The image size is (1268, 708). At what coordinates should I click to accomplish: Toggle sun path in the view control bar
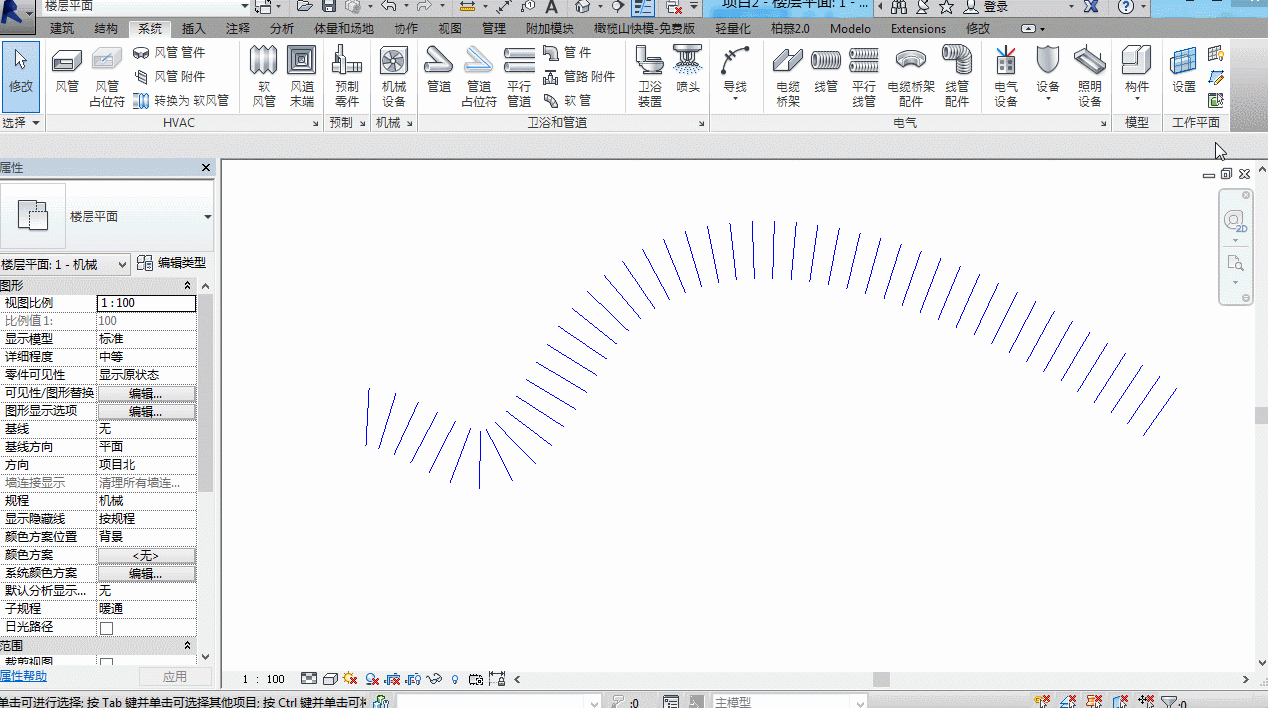(350, 679)
